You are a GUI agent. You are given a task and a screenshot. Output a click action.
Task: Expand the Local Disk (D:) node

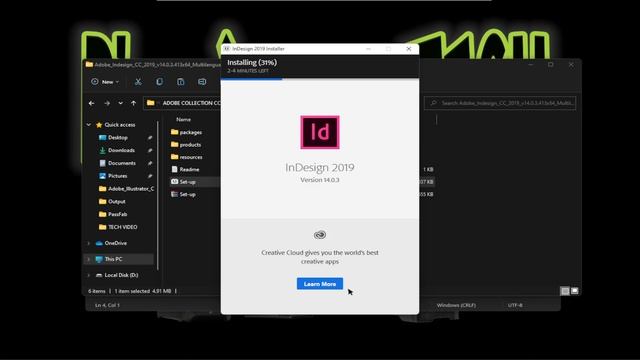tap(89, 275)
